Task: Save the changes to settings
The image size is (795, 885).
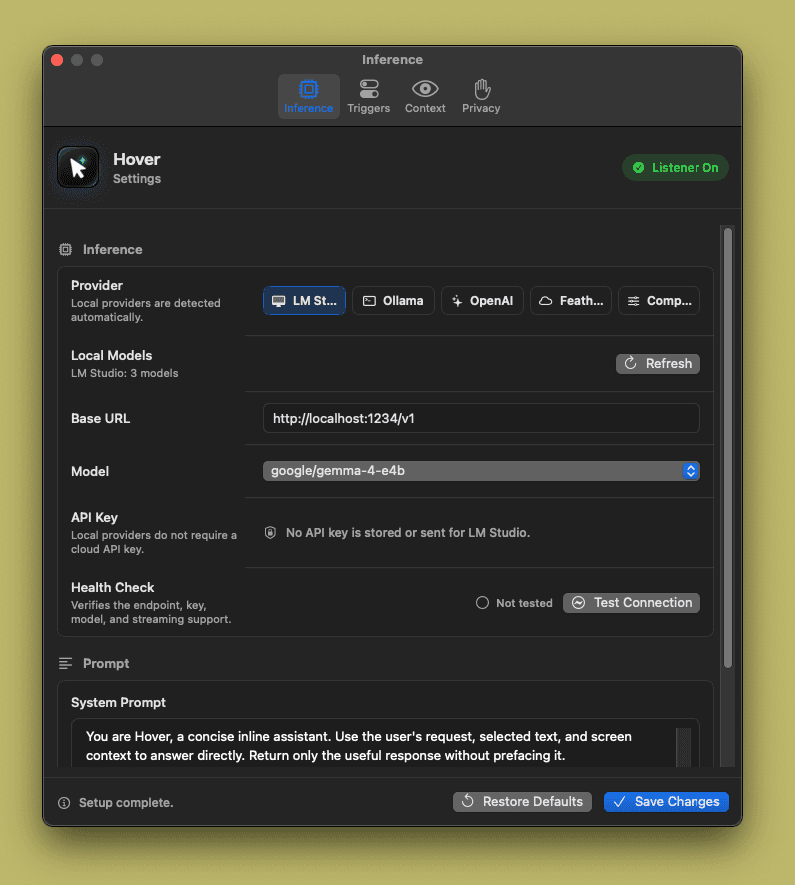Action: [666, 801]
